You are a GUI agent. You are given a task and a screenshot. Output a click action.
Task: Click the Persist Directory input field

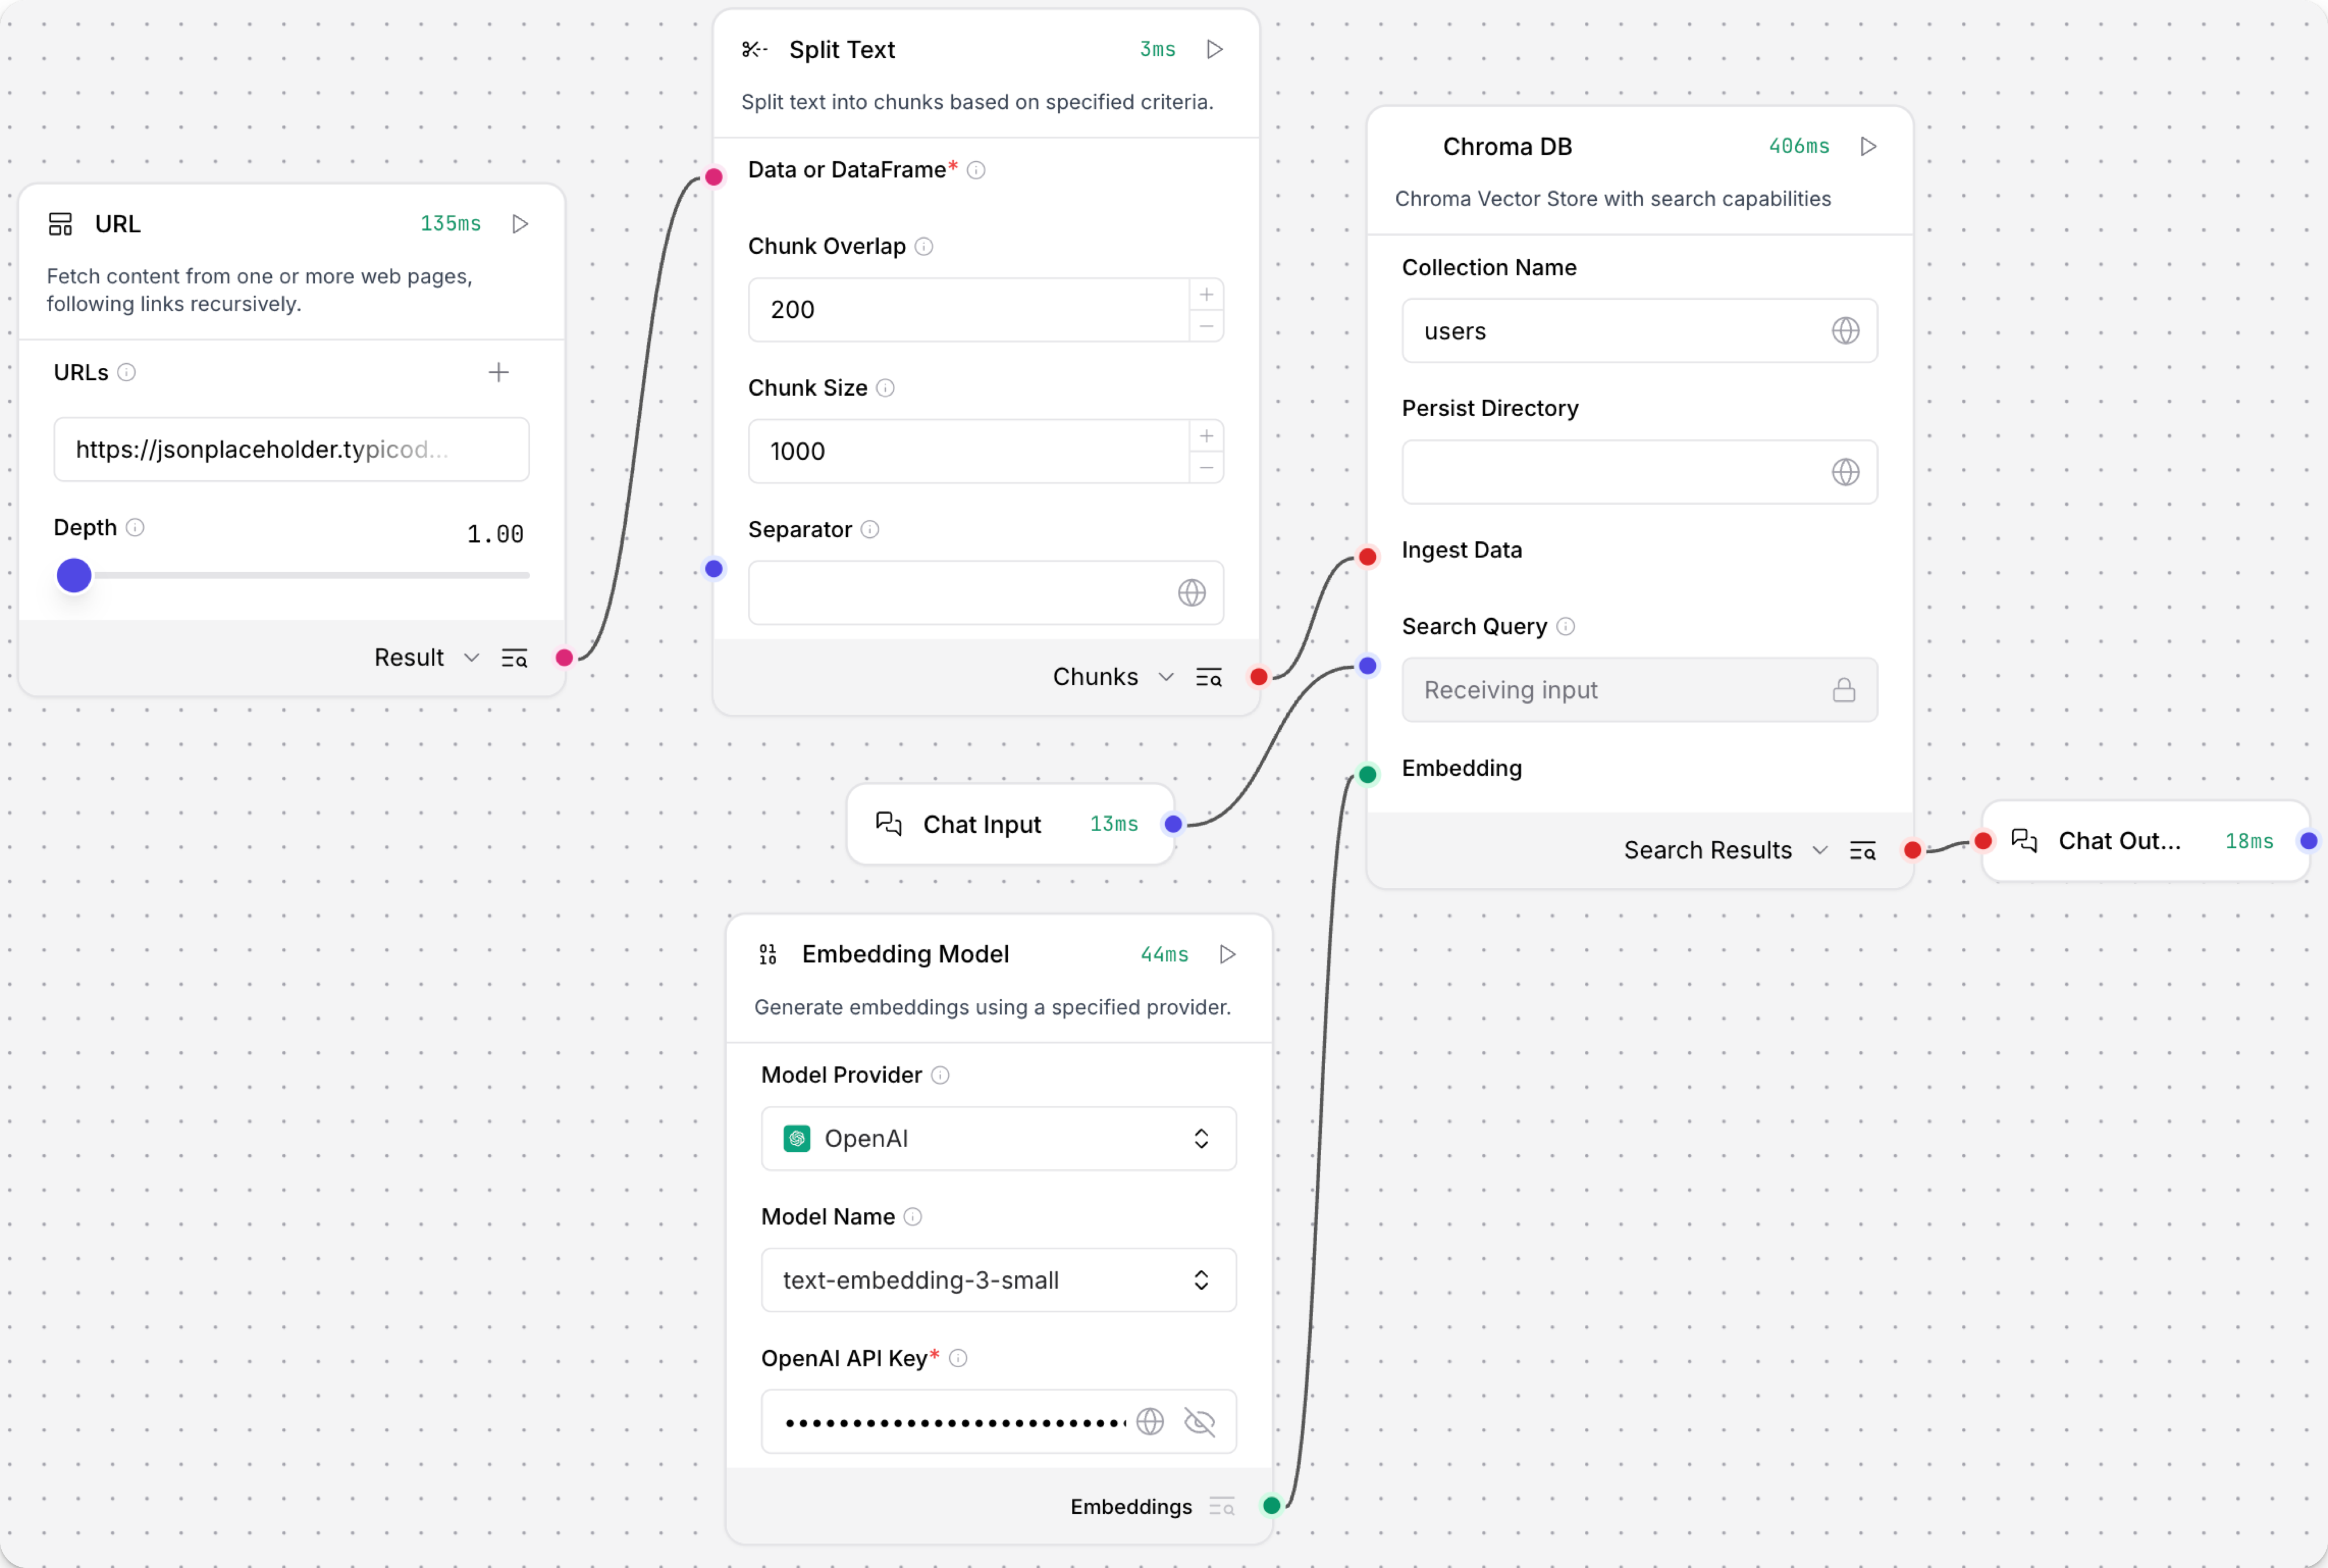(x=1610, y=472)
